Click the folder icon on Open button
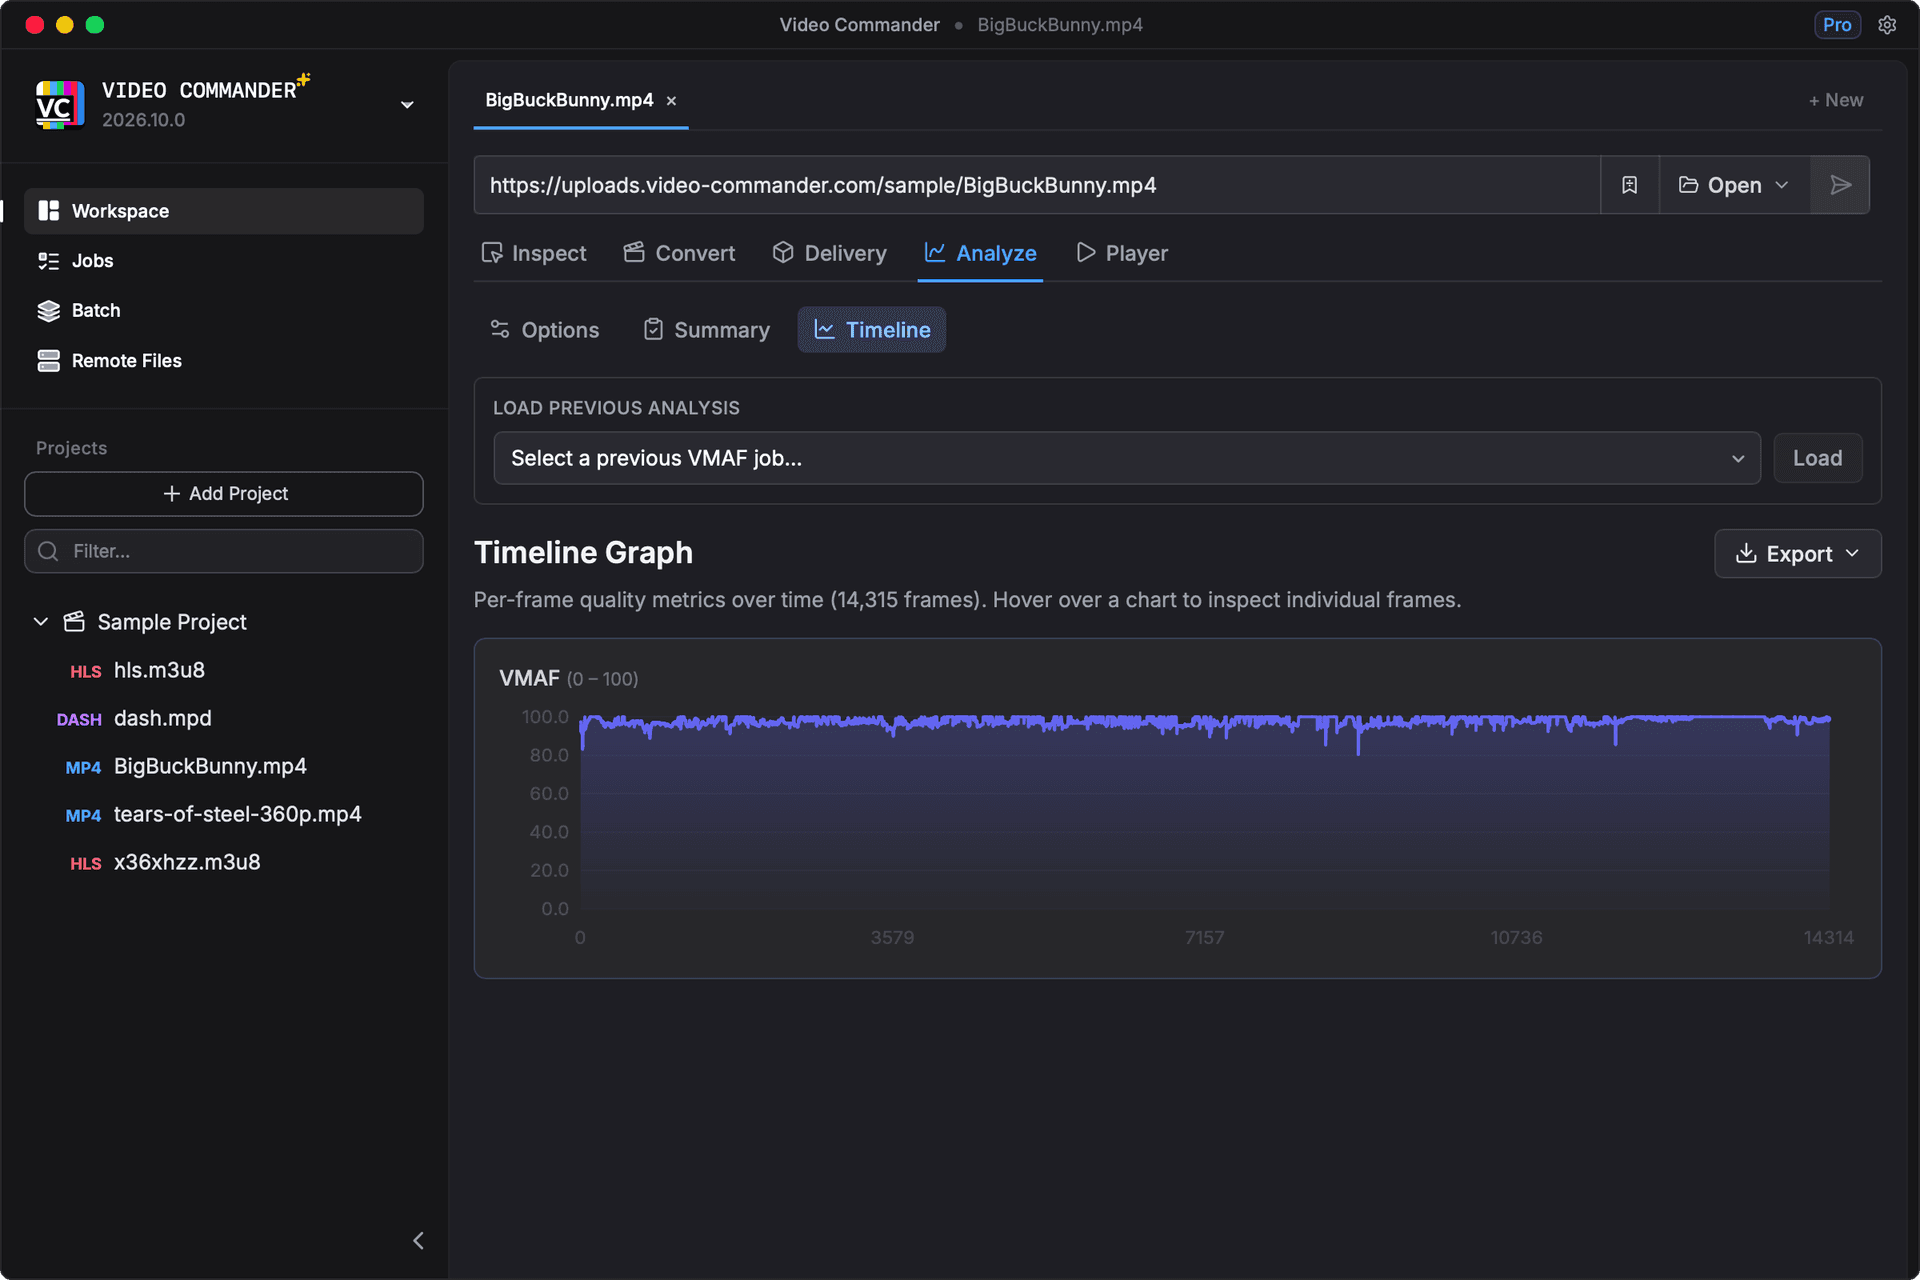This screenshot has height=1280, width=1920. (1689, 185)
